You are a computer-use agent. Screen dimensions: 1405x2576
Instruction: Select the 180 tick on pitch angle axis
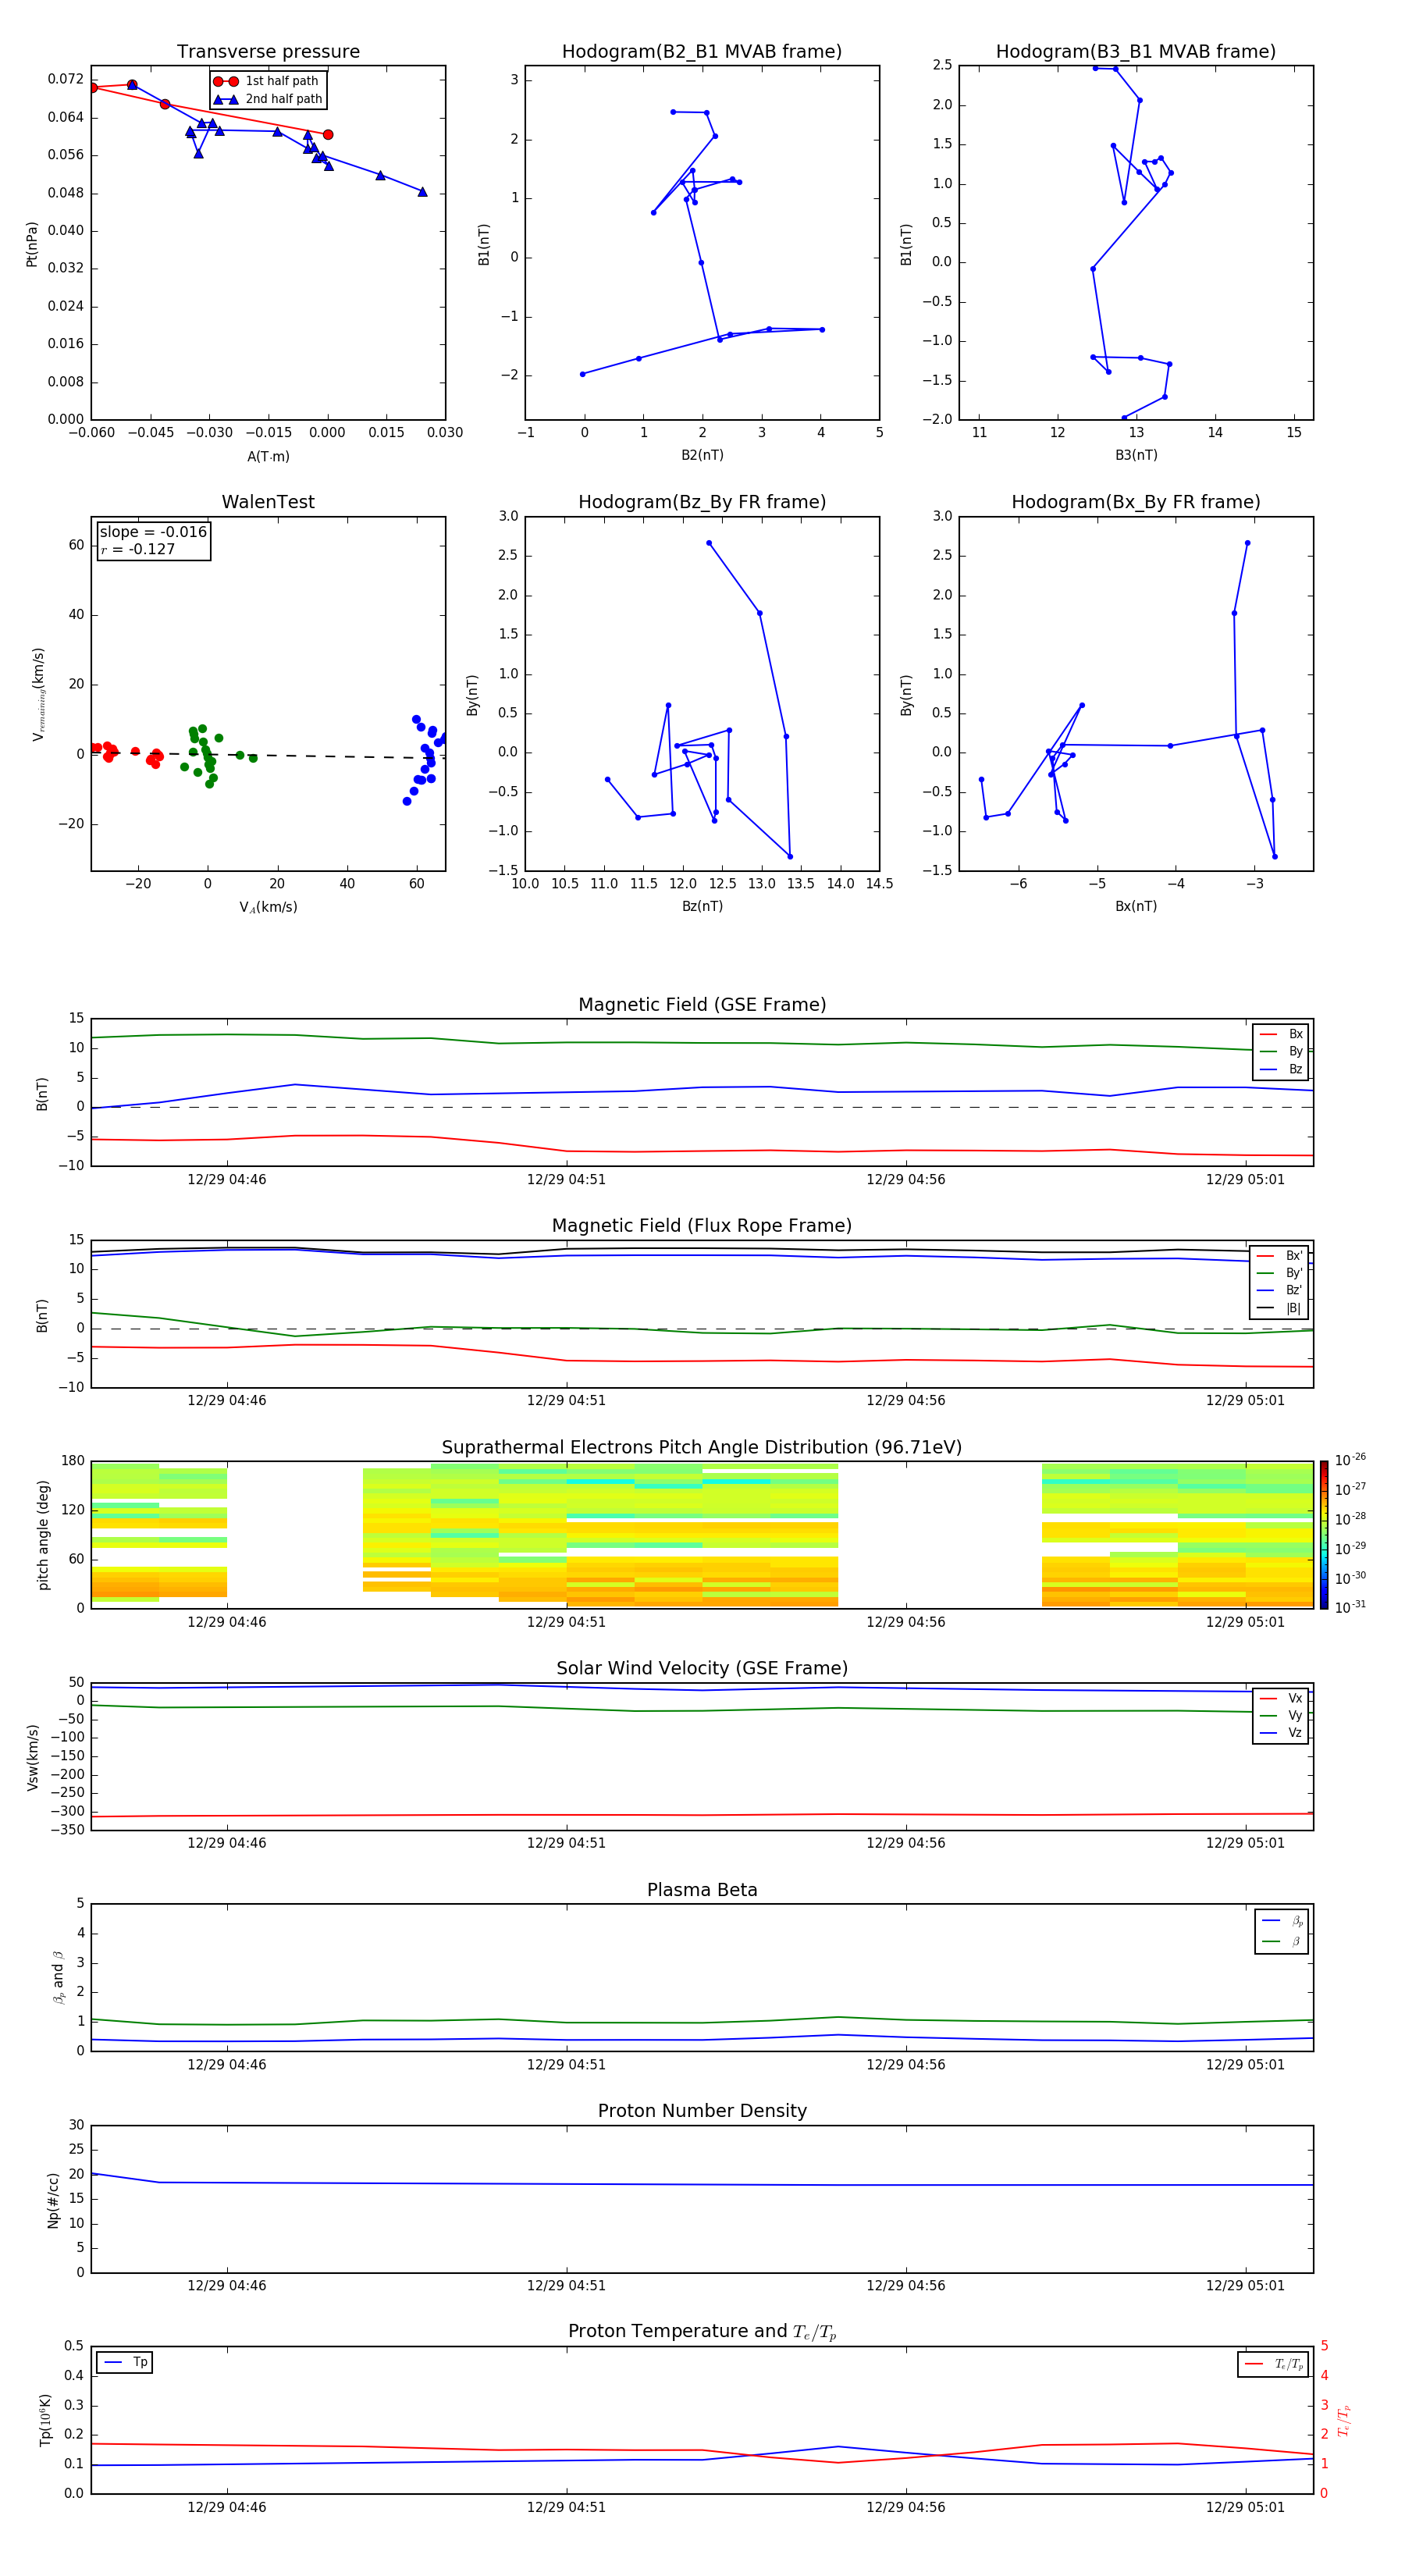[73, 1461]
